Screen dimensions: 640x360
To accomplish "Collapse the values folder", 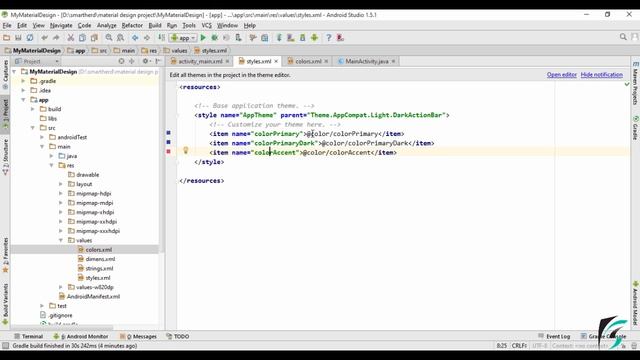I will click(61, 240).
